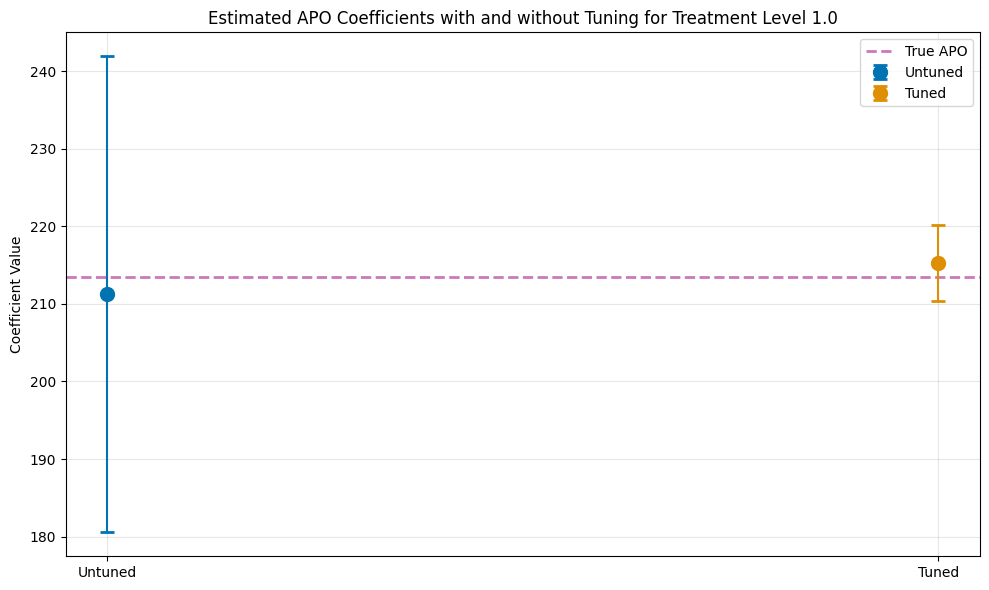
Task: Click the chart title about APO Coefficients
Action: coord(523,18)
